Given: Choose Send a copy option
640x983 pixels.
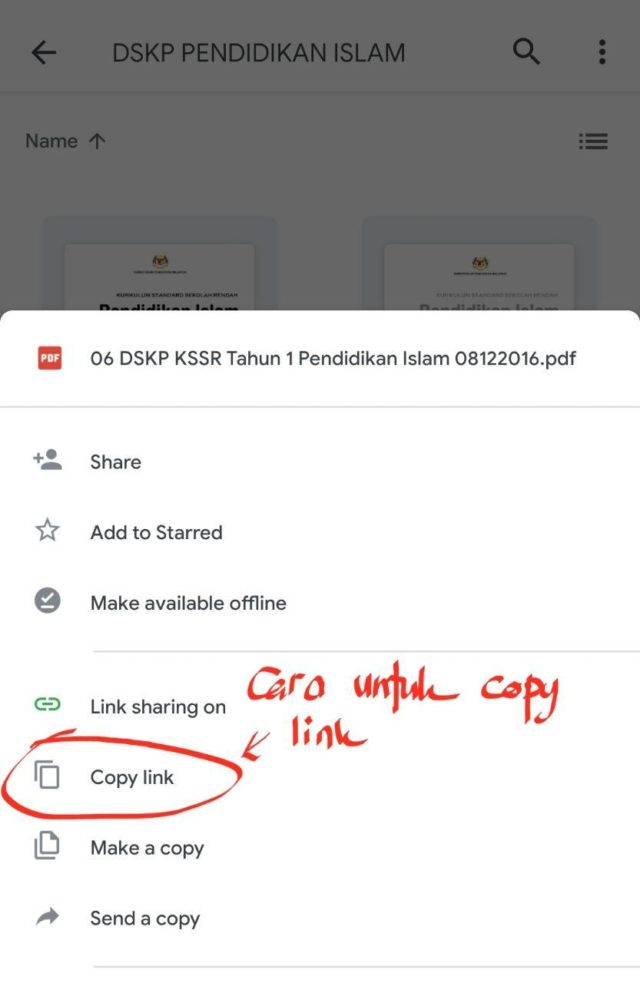Looking at the screenshot, I should (320, 918).
